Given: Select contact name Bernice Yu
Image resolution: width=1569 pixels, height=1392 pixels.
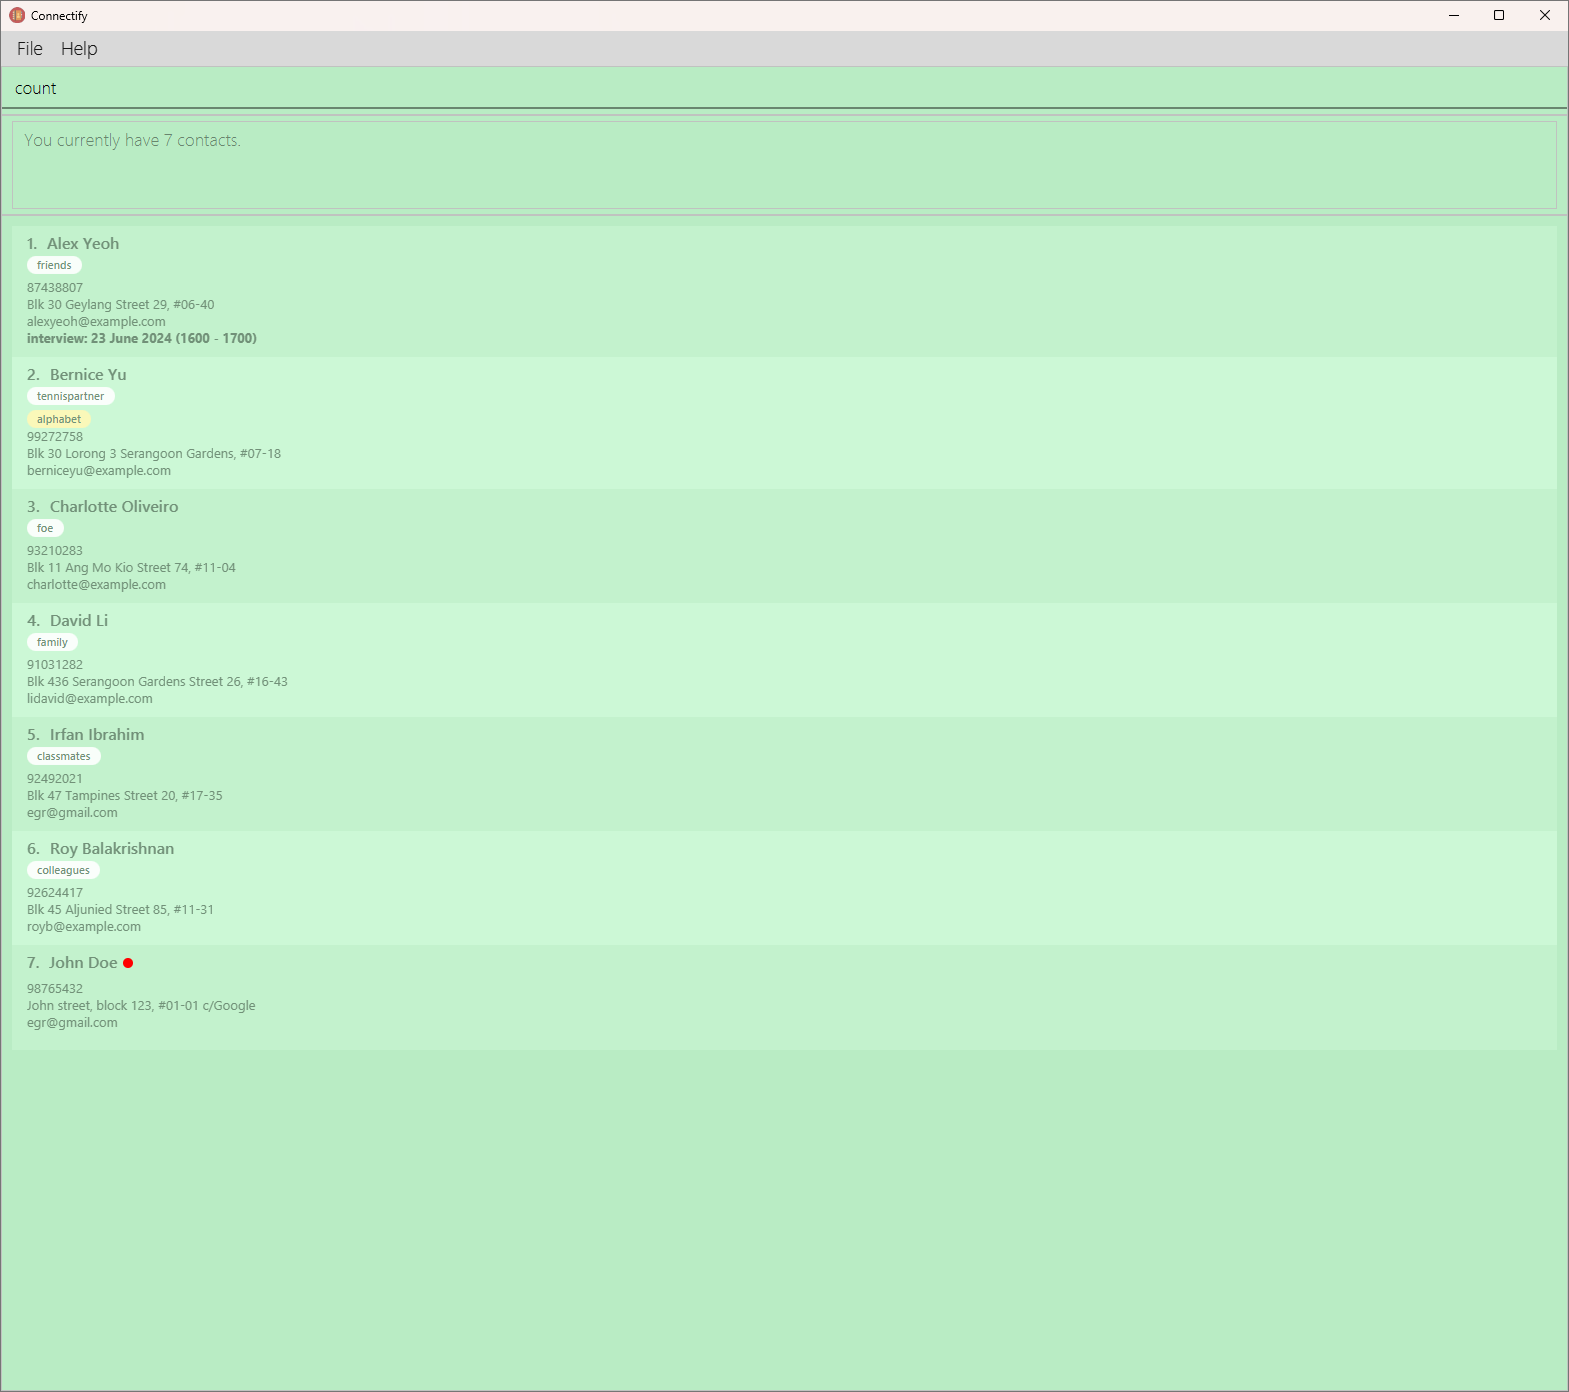Looking at the screenshot, I should [x=88, y=375].
